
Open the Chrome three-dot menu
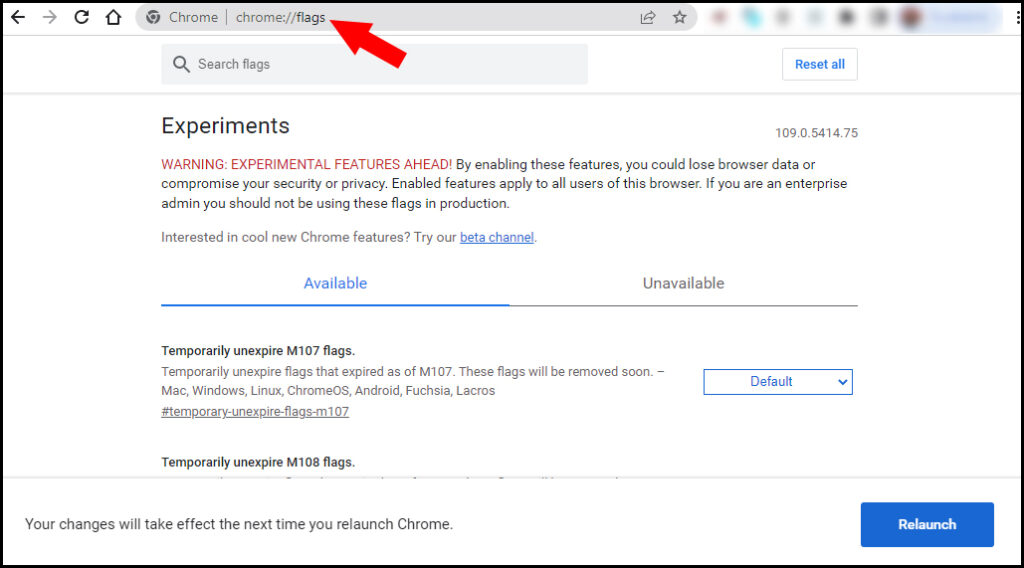coord(1018,18)
